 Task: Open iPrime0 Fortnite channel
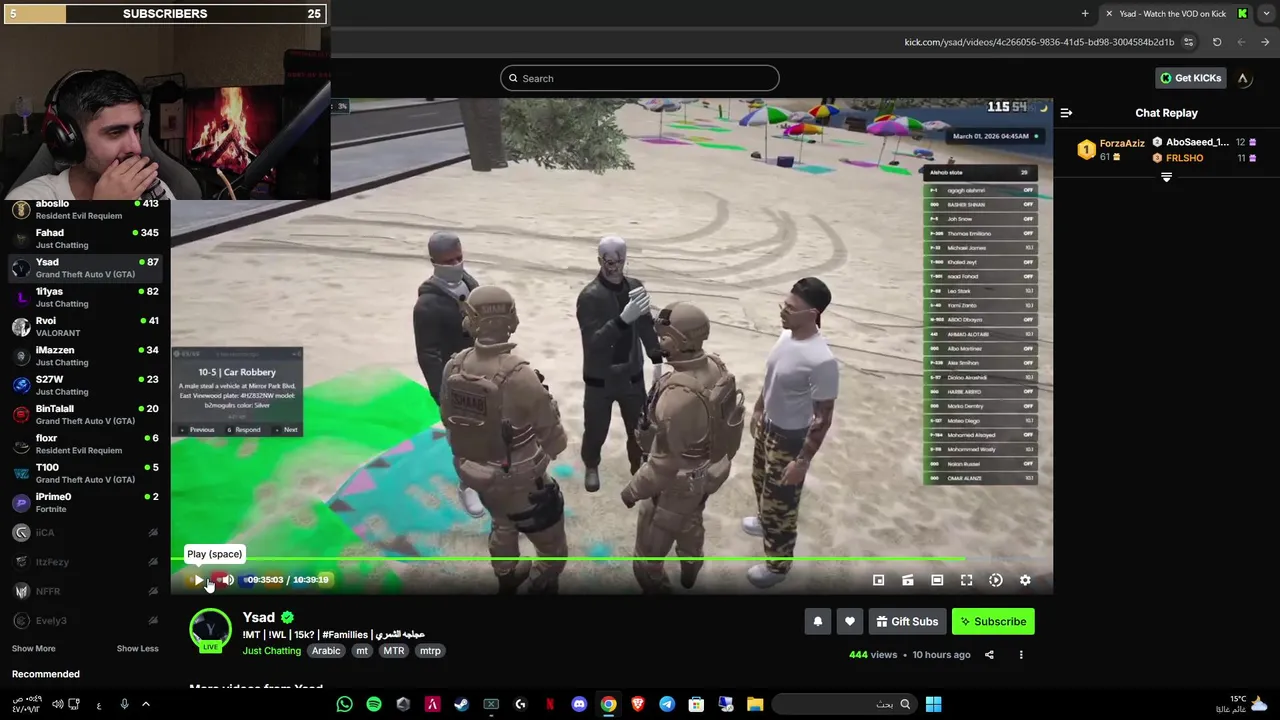[x=85, y=503]
